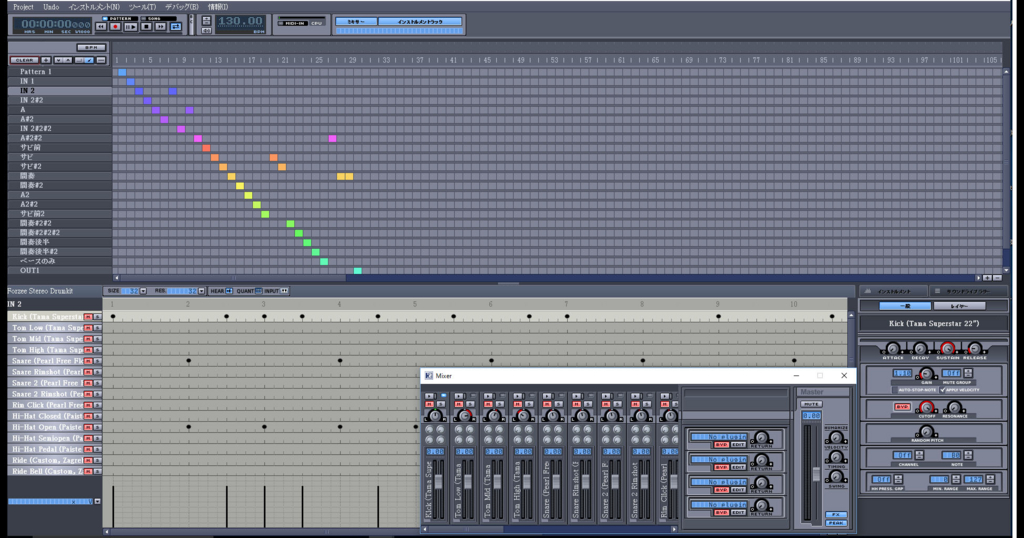Image resolution: width=1024 pixels, height=538 pixels.
Task: Open the pattern SIZE dropdown
Action: pyautogui.click(x=143, y=291)
